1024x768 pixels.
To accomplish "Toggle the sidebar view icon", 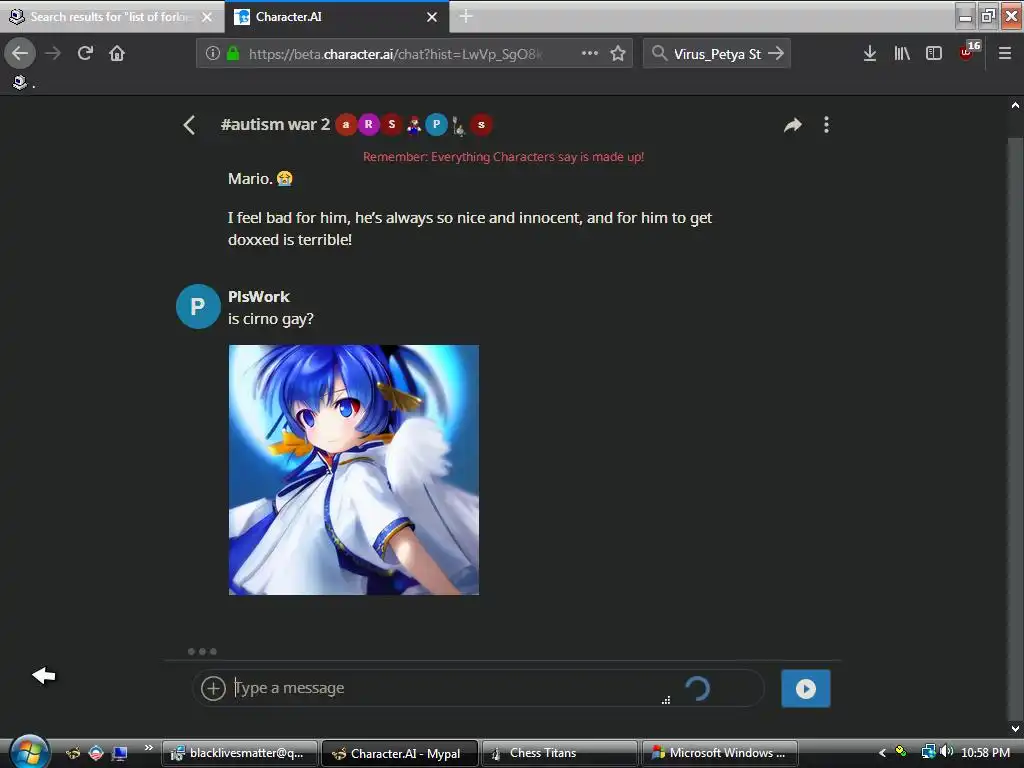I will (934, 54).
